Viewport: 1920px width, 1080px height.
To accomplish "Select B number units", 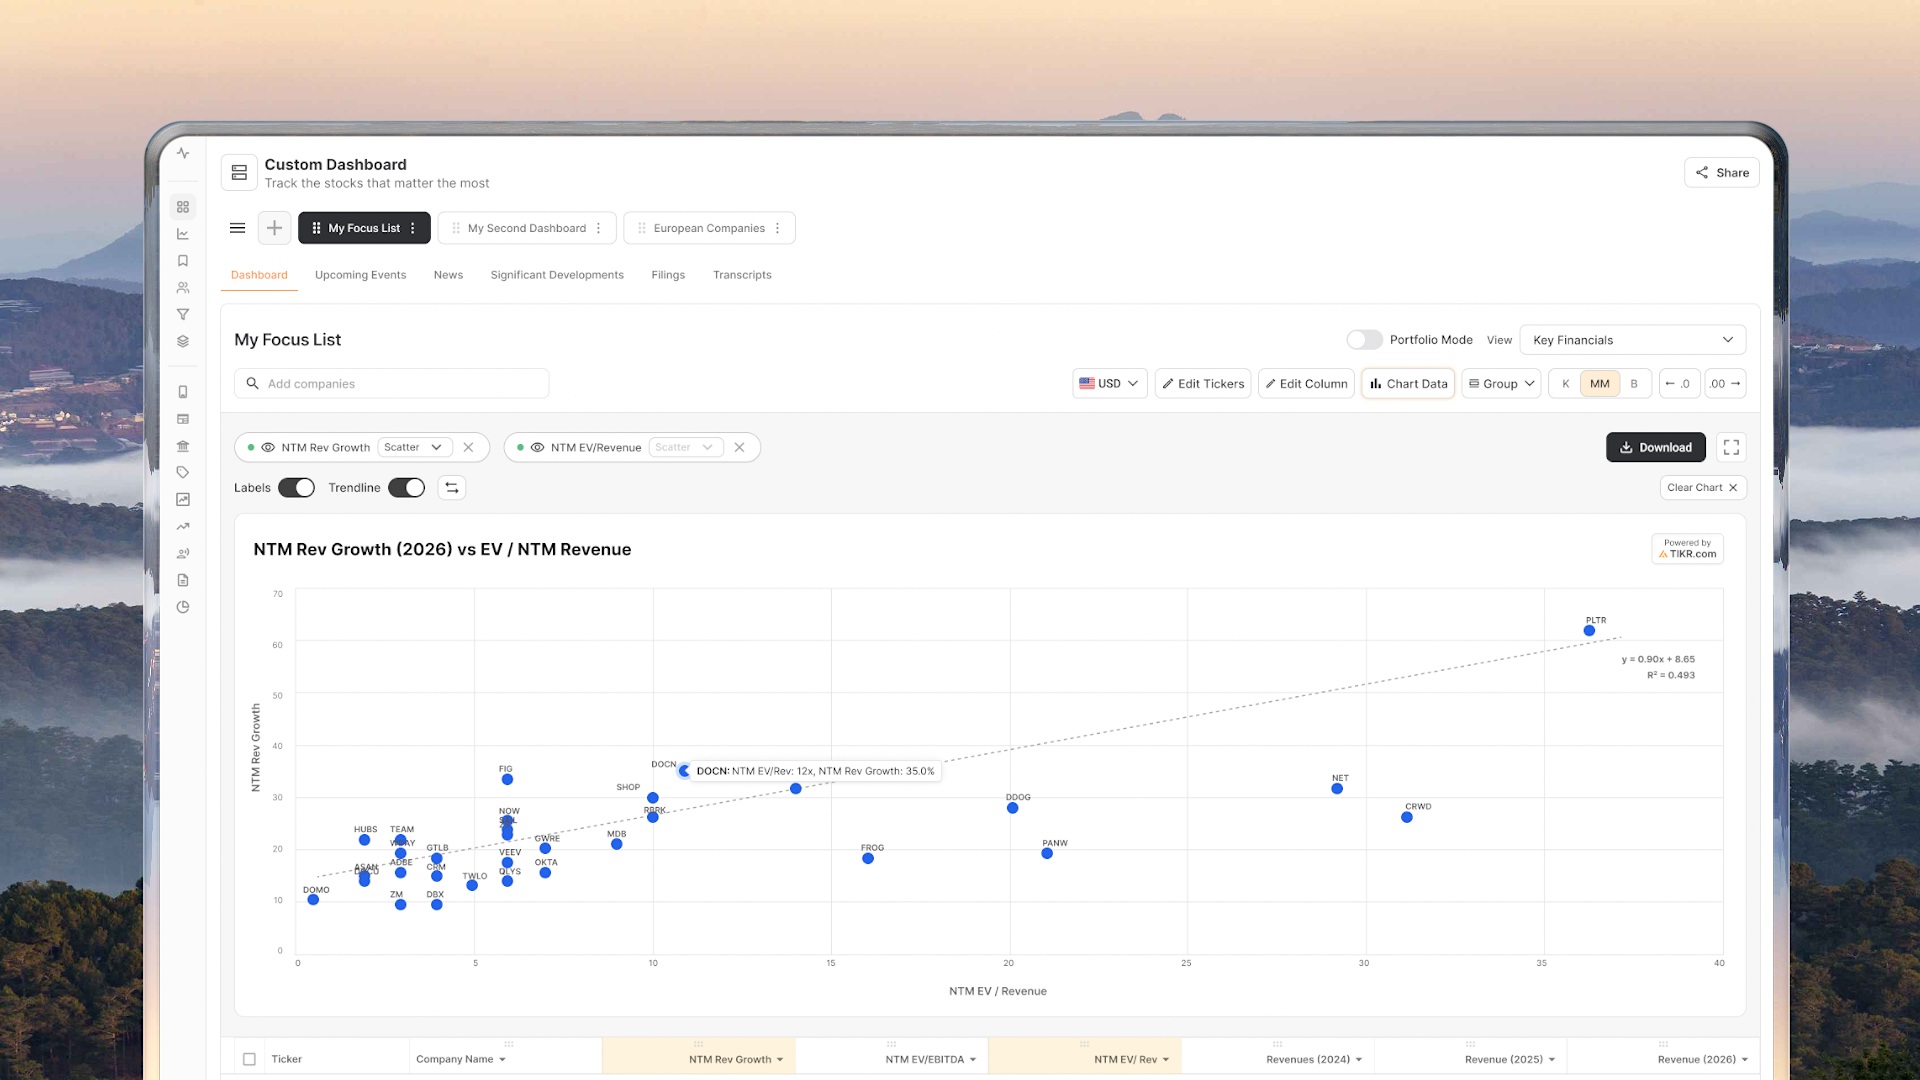I will tap(1634, 384).
